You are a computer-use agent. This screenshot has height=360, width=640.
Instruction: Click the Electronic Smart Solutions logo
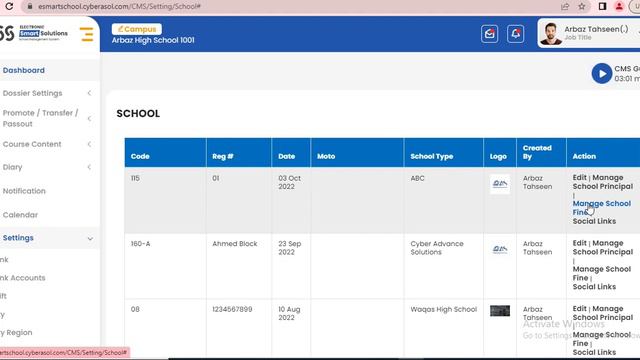point(34,33)
